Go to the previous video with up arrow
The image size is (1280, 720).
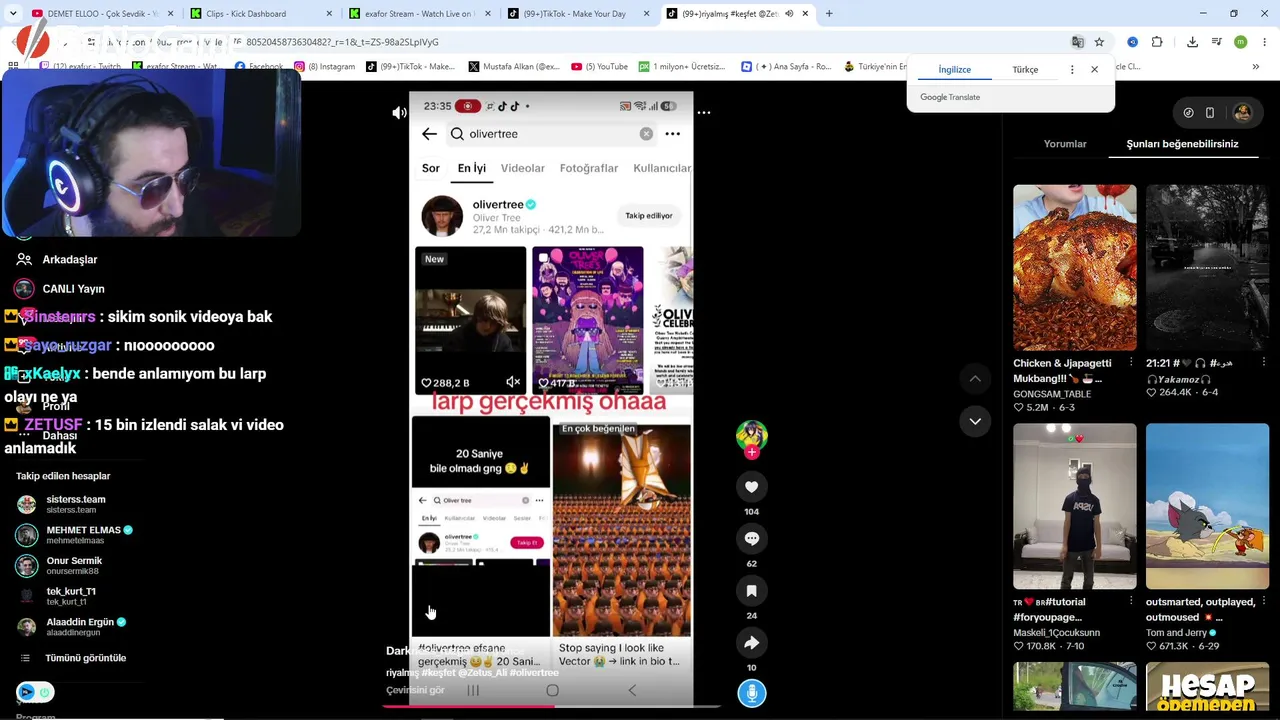(975, 378)
